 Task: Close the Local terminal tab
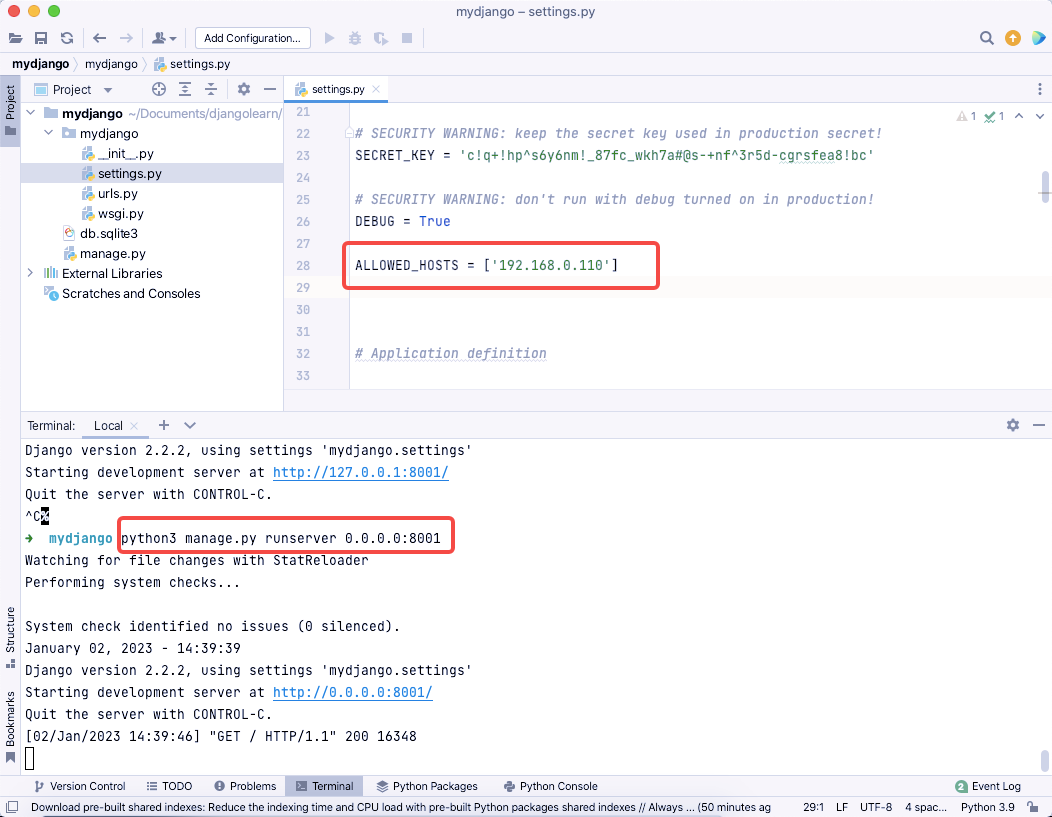click(134, 426)
